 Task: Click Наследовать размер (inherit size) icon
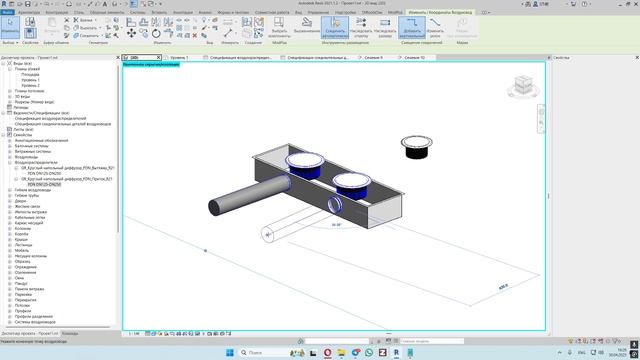tap(385, 27)
